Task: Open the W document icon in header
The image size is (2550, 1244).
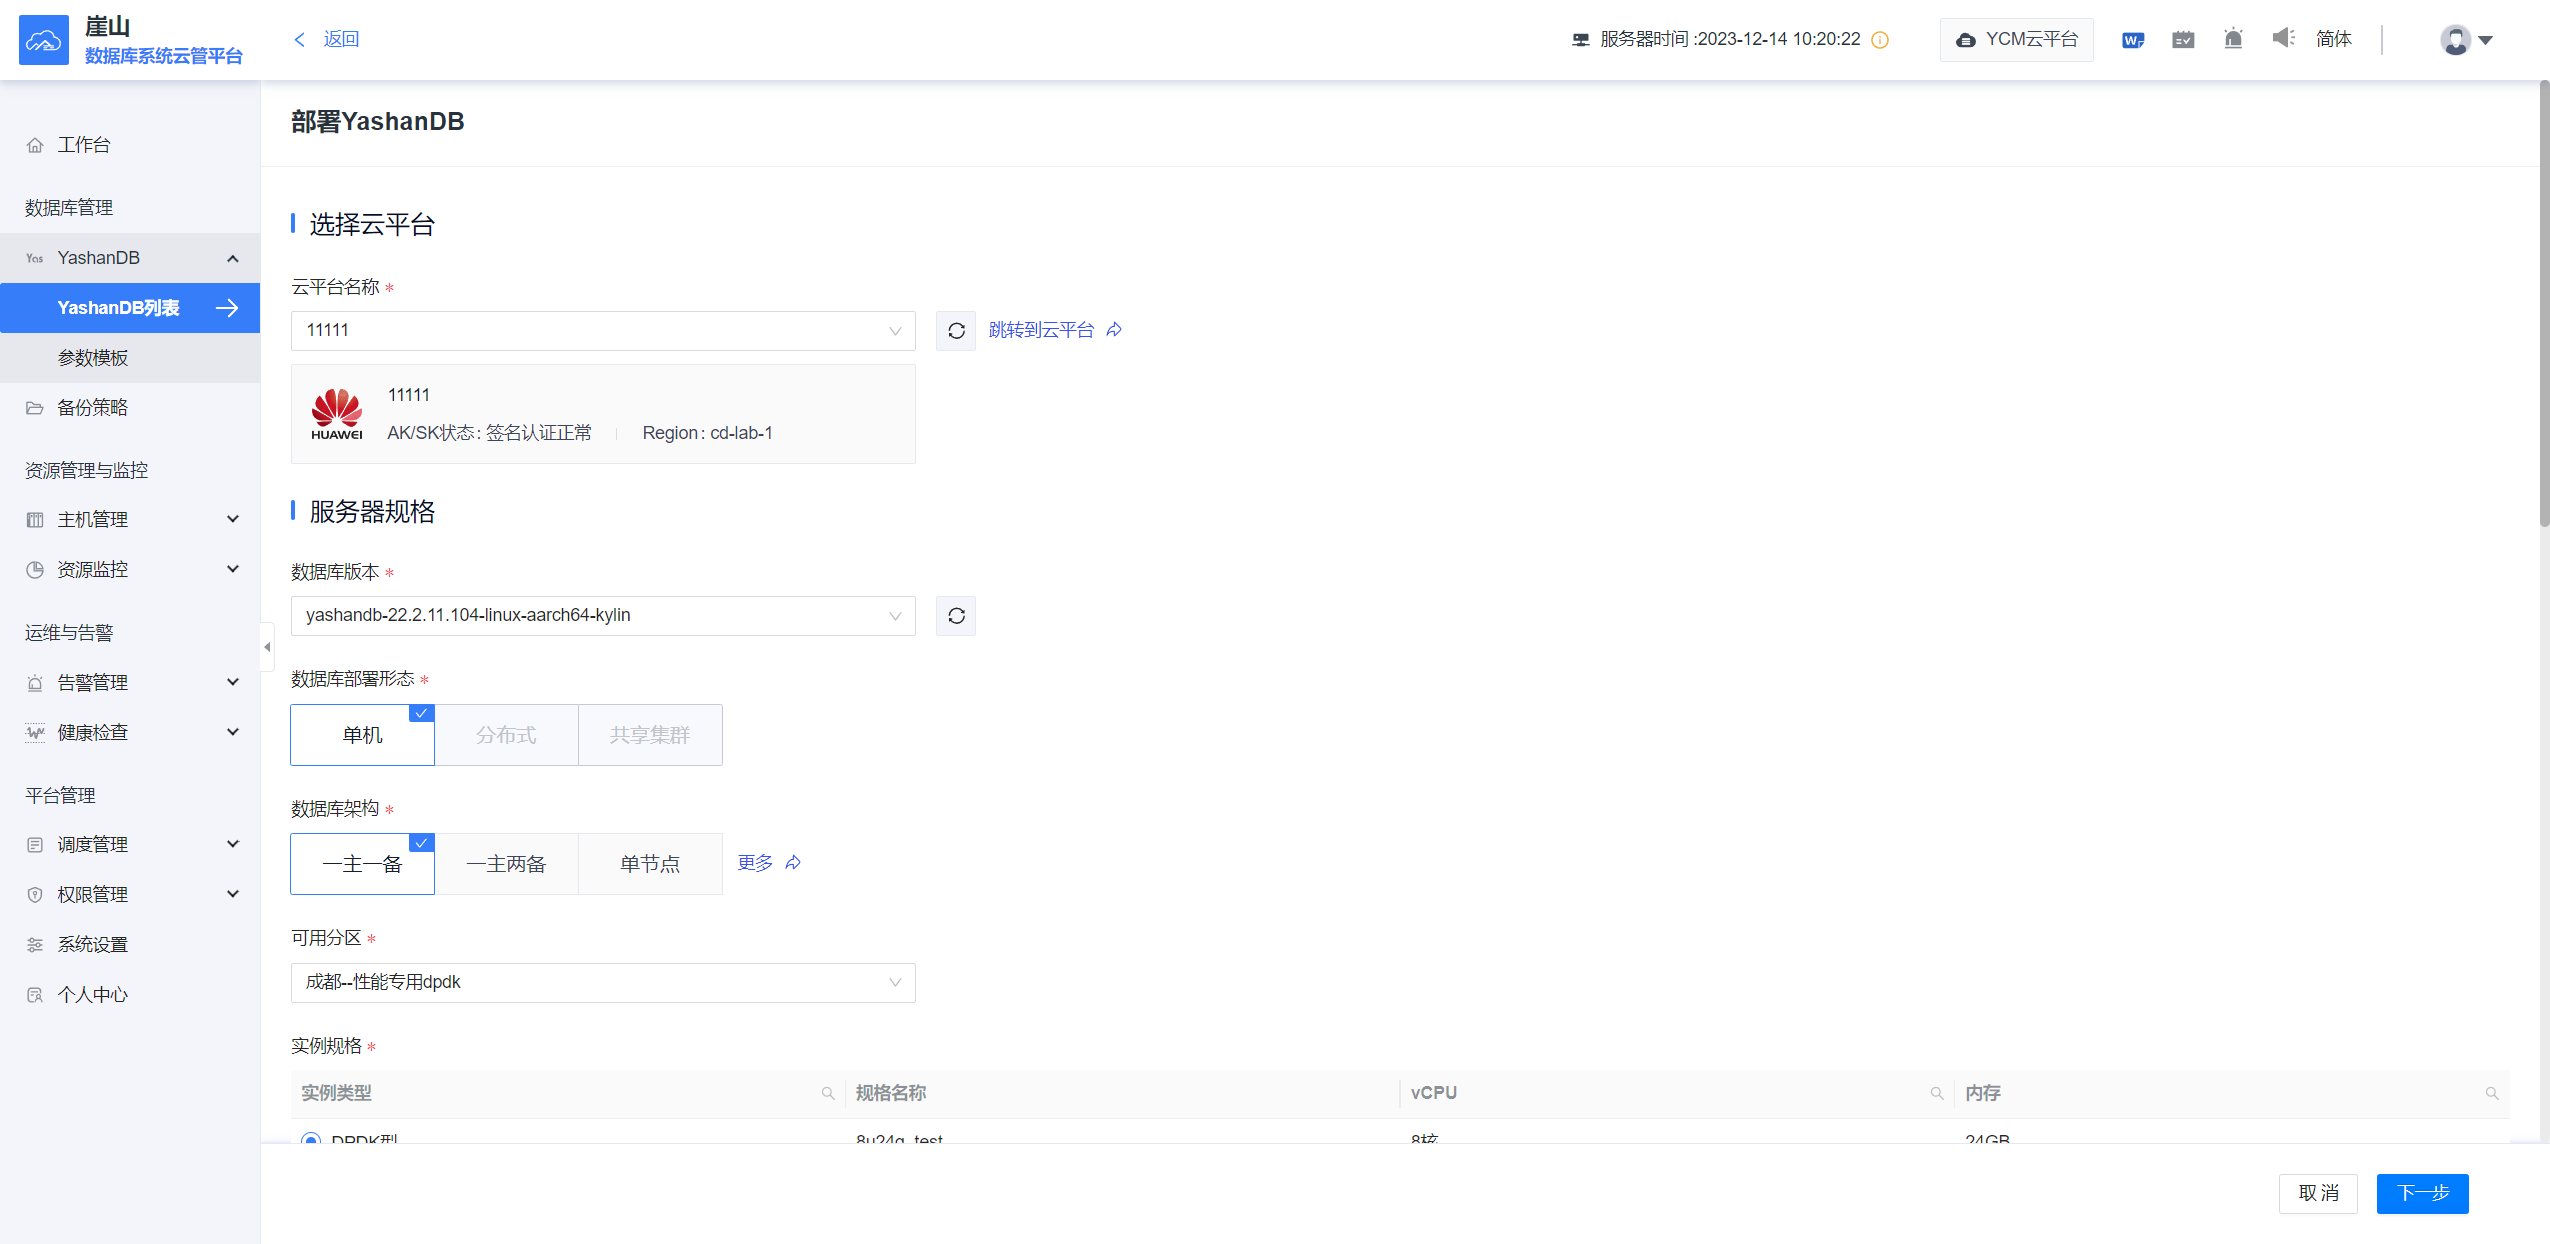Action: [x=2132, y=40]
